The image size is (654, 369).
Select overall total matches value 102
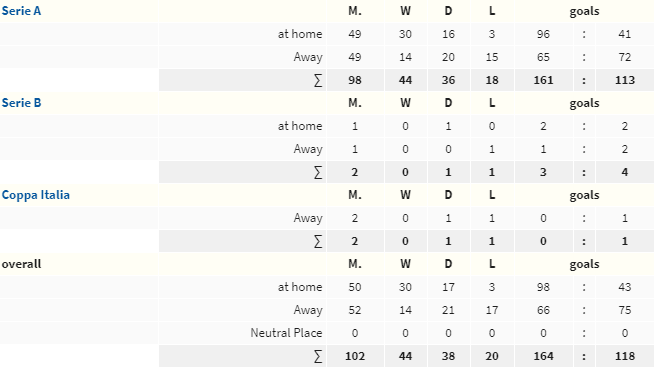[355, 356]
